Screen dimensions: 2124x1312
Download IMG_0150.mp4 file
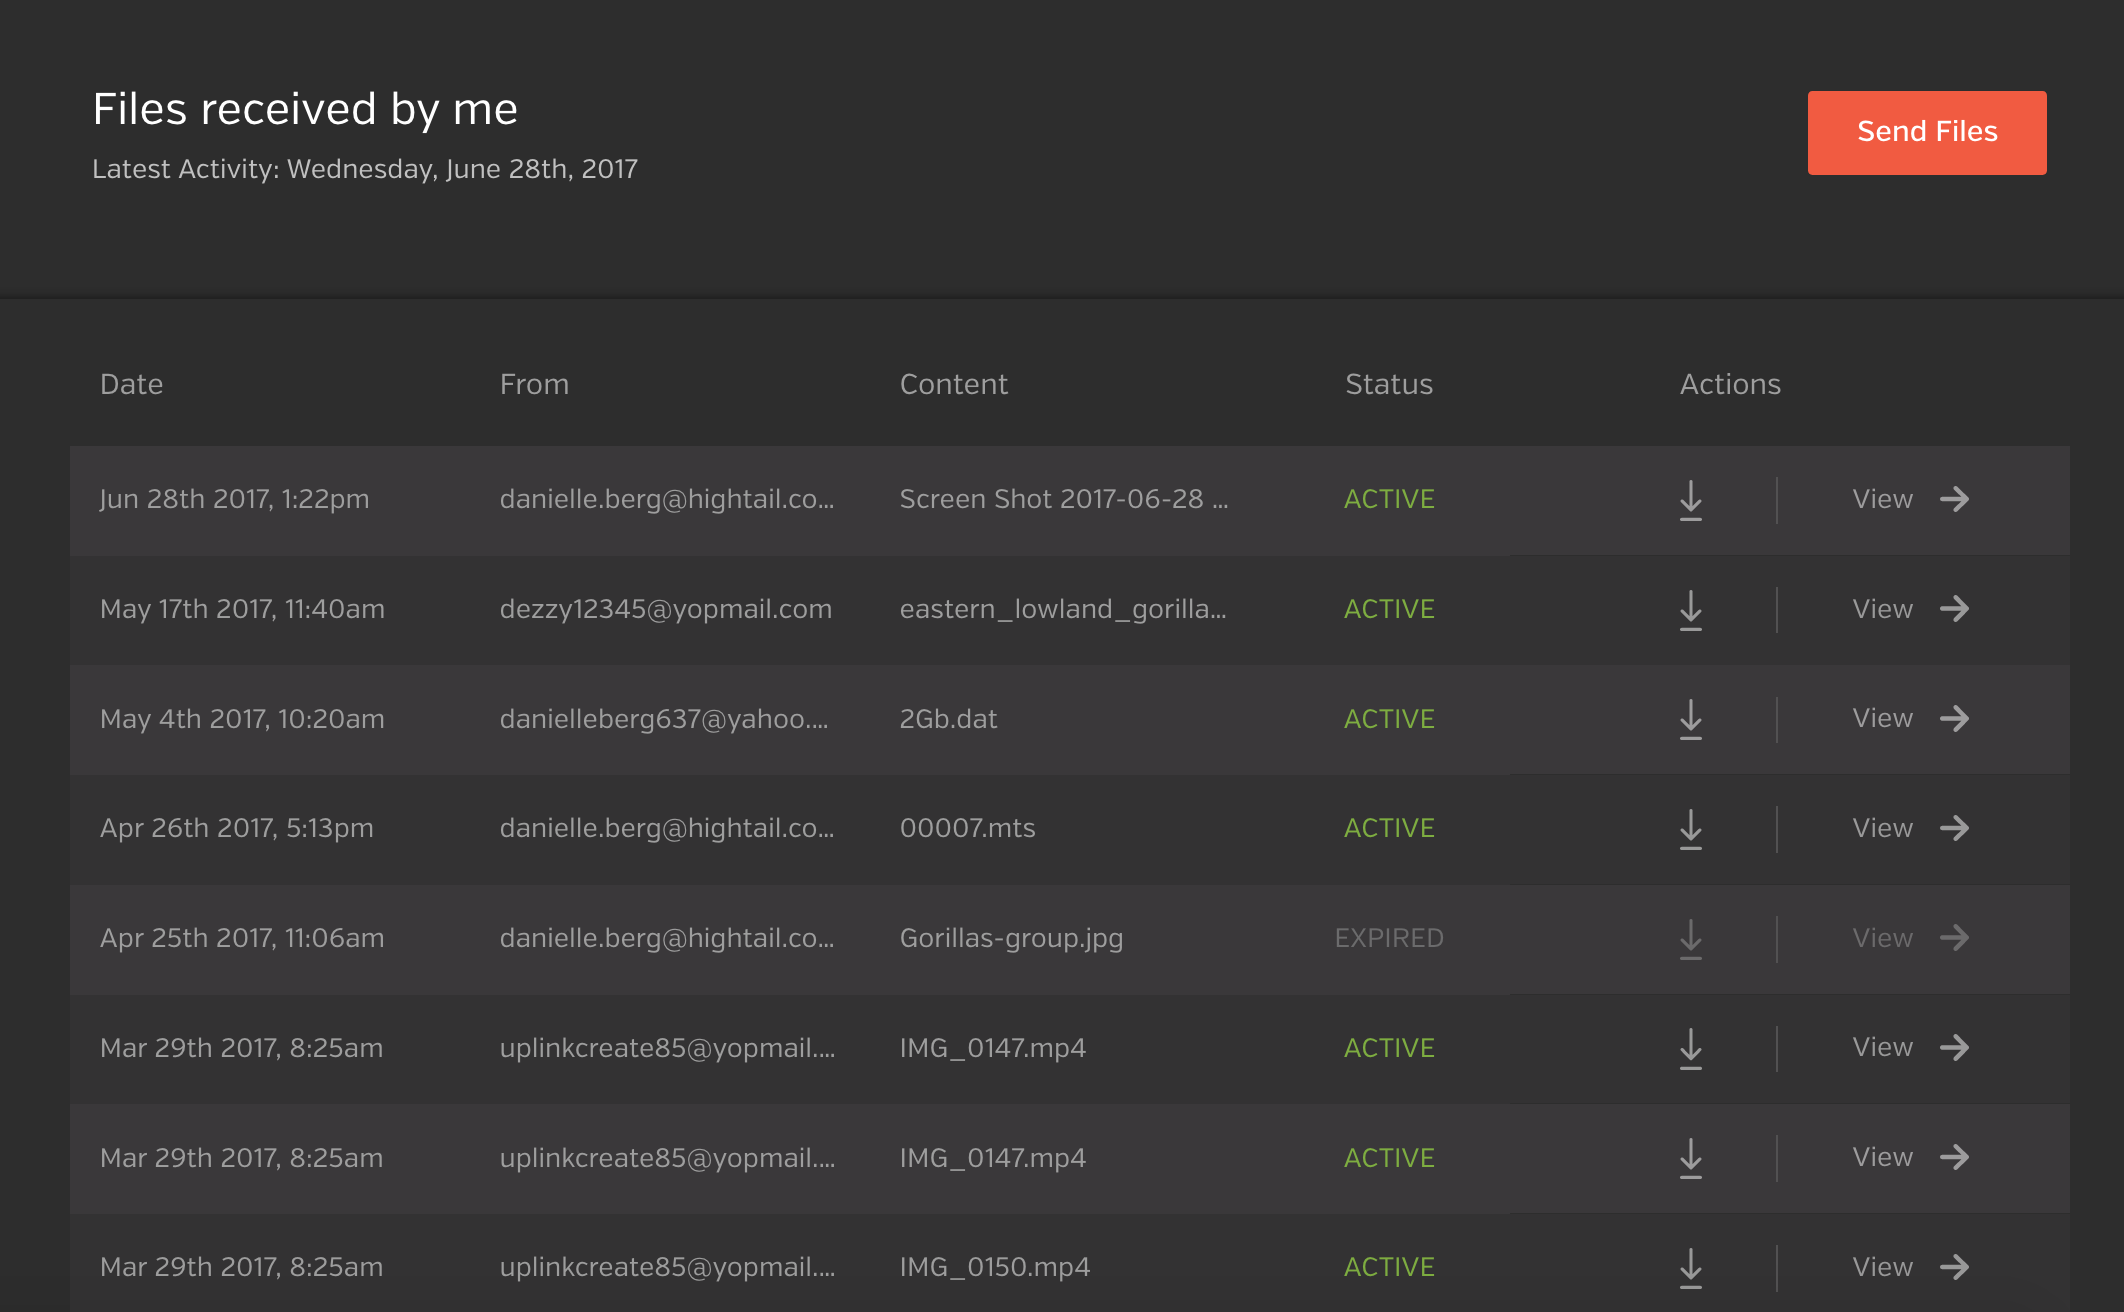coord(1690,1268)
